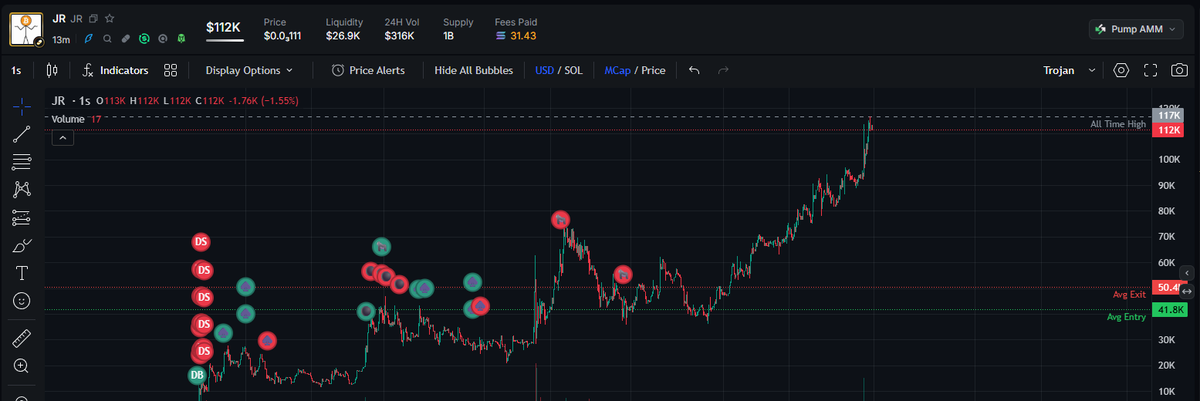Click the Volume 17 indicator label
This screenshot has height=401, width=1200.
point(77,119)
